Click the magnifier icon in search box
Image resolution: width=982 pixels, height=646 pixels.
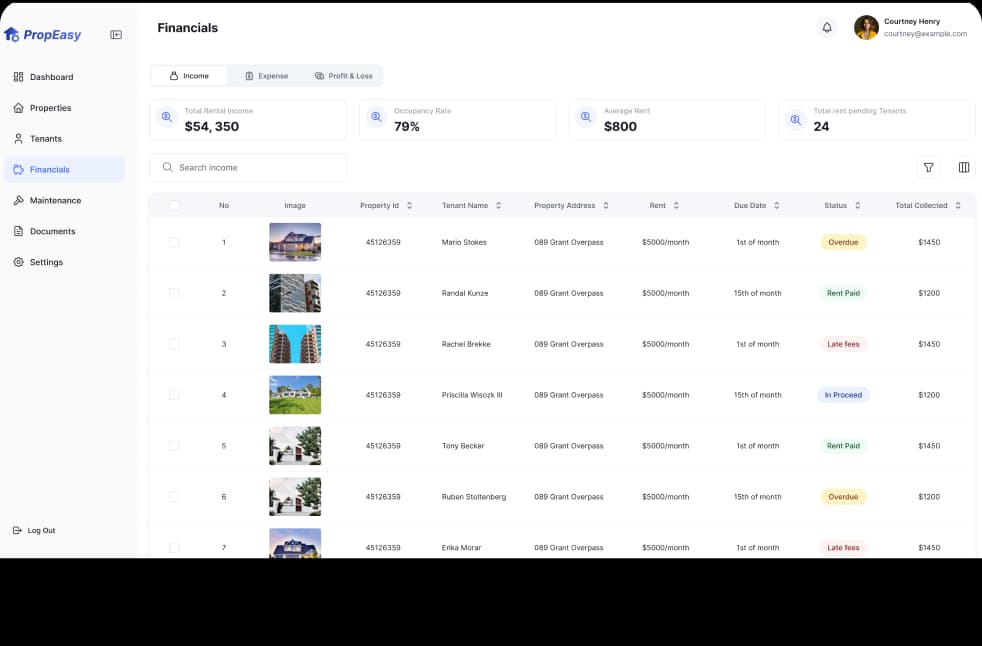[x=167, y=167]
